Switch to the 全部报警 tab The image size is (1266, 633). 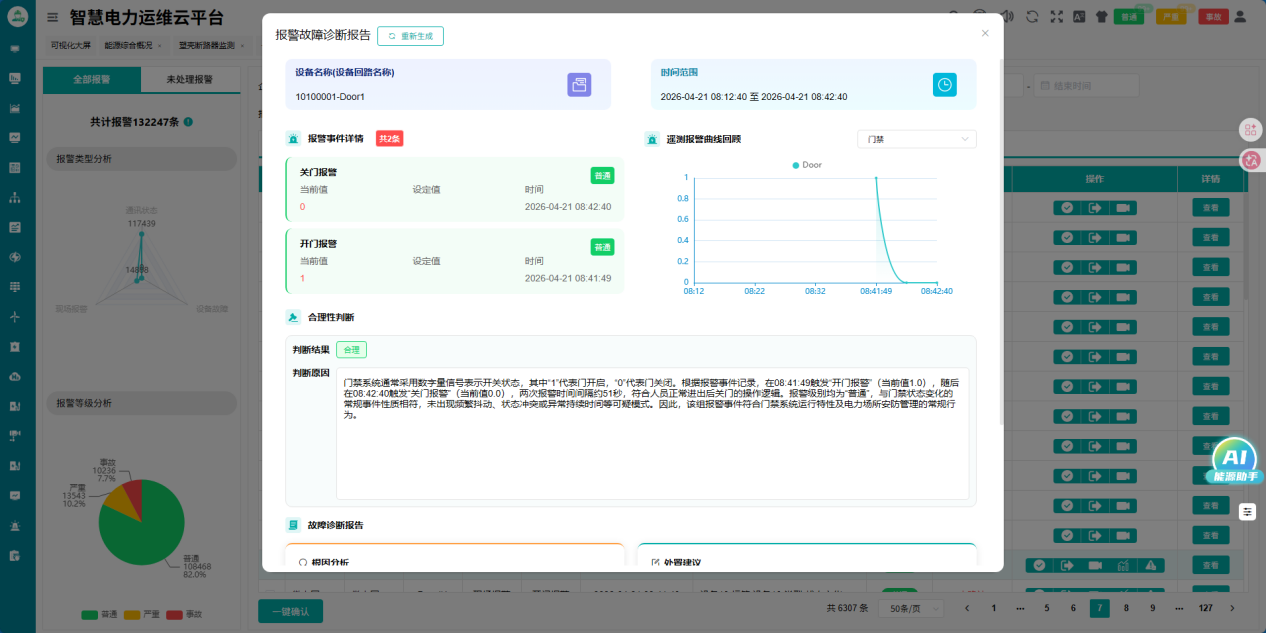(x=92, y=80)
